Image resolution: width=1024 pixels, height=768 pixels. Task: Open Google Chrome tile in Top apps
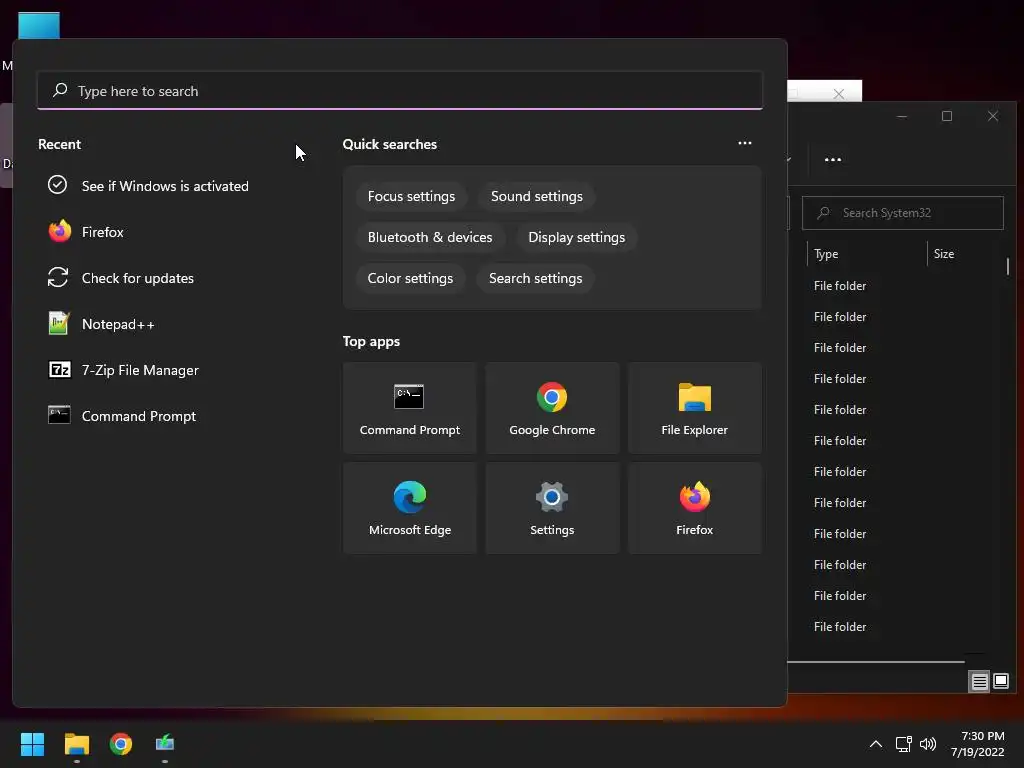(552, 408)
